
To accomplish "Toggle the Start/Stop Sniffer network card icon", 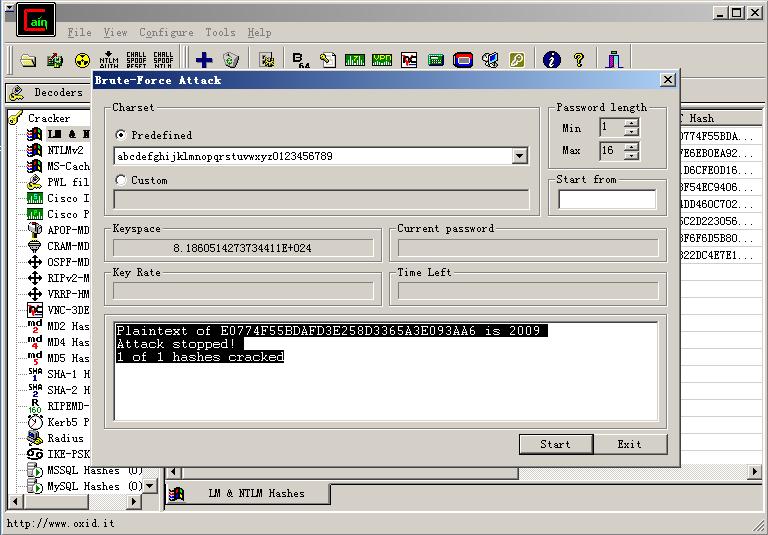I will click(55, 60).
